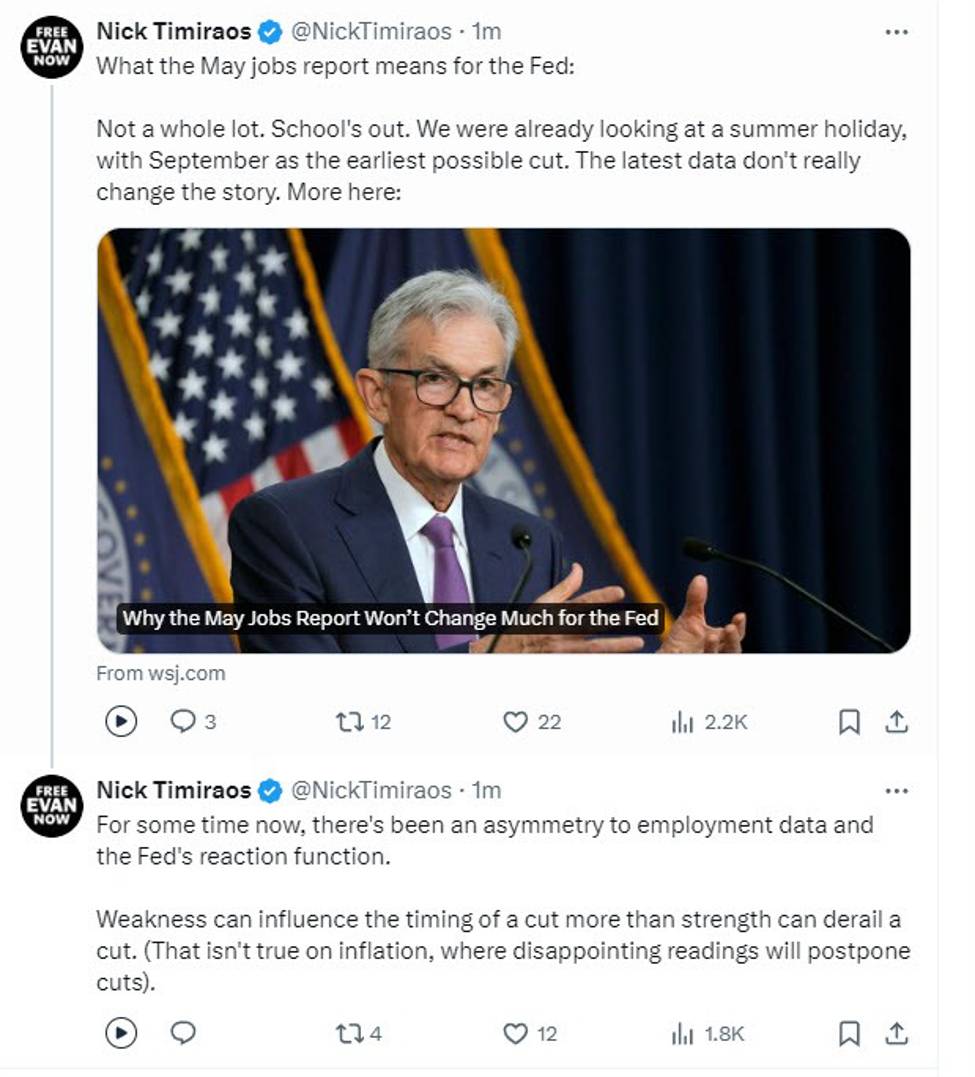Repost the May jobs report tweet

coord(349,721)
